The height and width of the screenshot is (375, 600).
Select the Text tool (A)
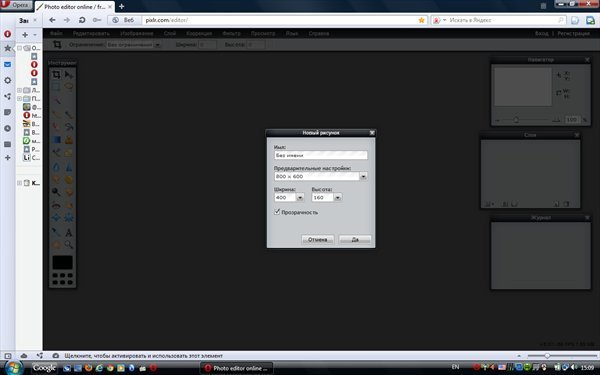pos(68,232)
